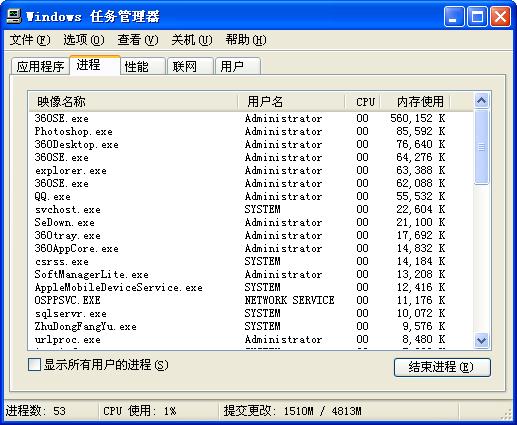517x425 pixels.
Task: Select the SeDown.exe process
Action: 251,222
